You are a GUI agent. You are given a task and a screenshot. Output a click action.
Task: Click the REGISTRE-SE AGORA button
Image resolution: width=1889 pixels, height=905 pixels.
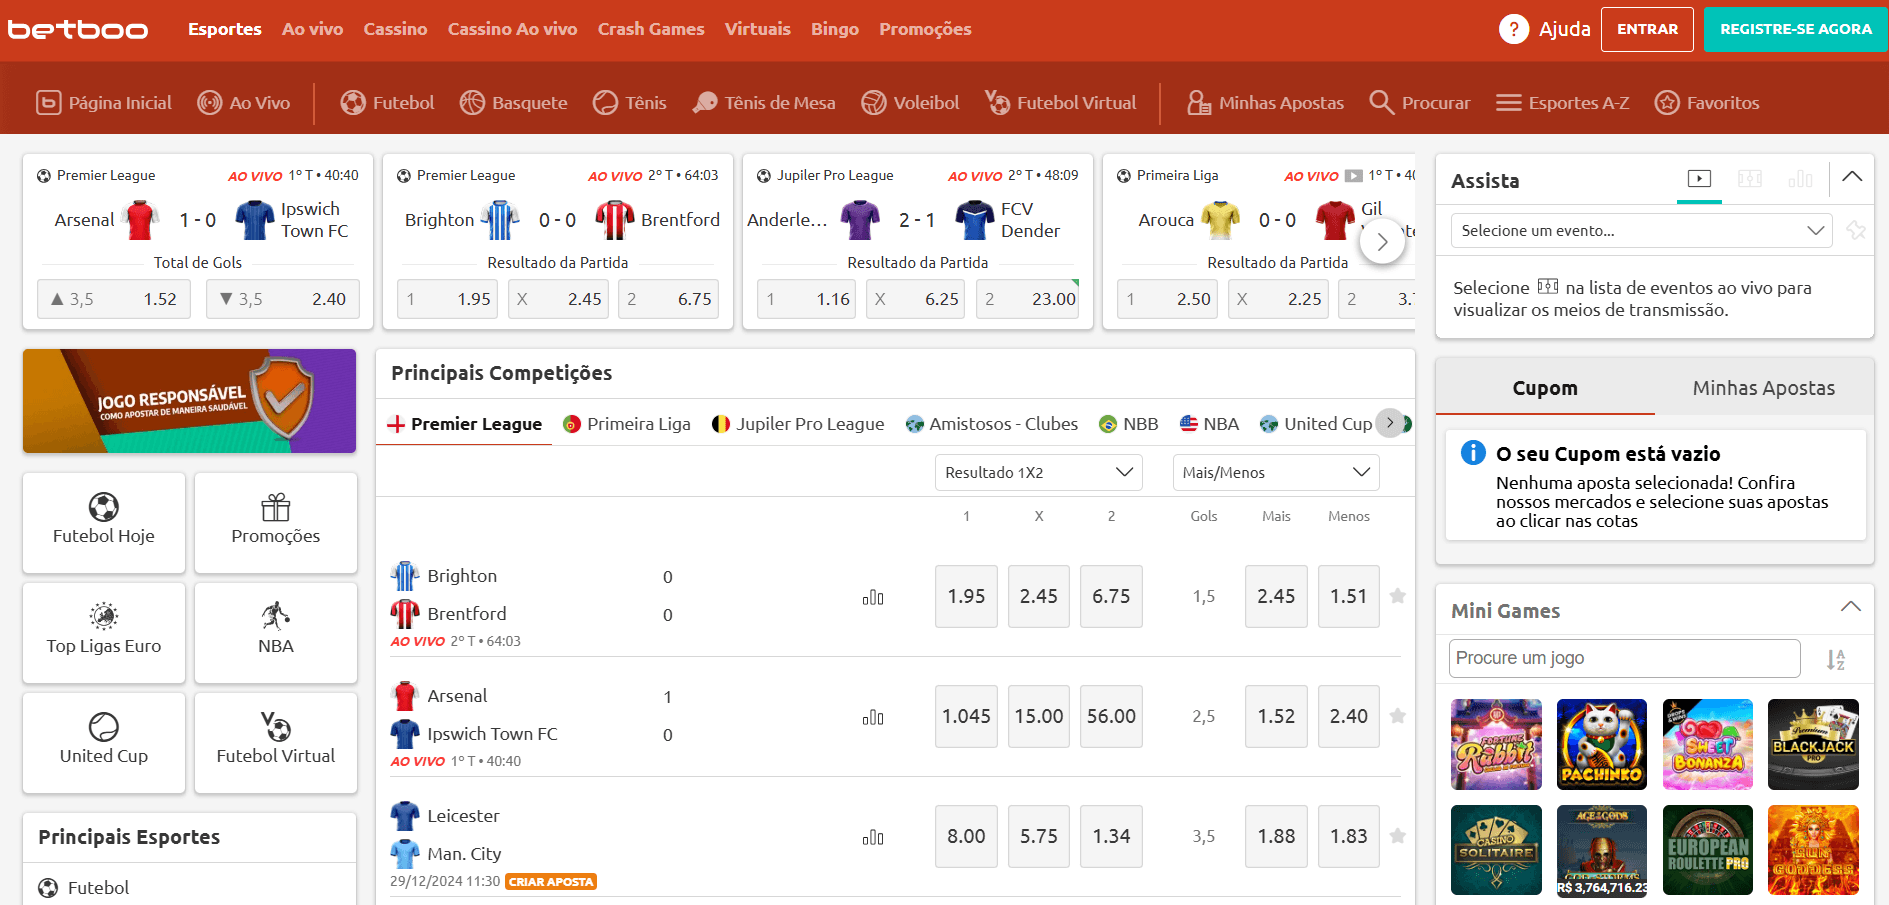[1796, 29]
